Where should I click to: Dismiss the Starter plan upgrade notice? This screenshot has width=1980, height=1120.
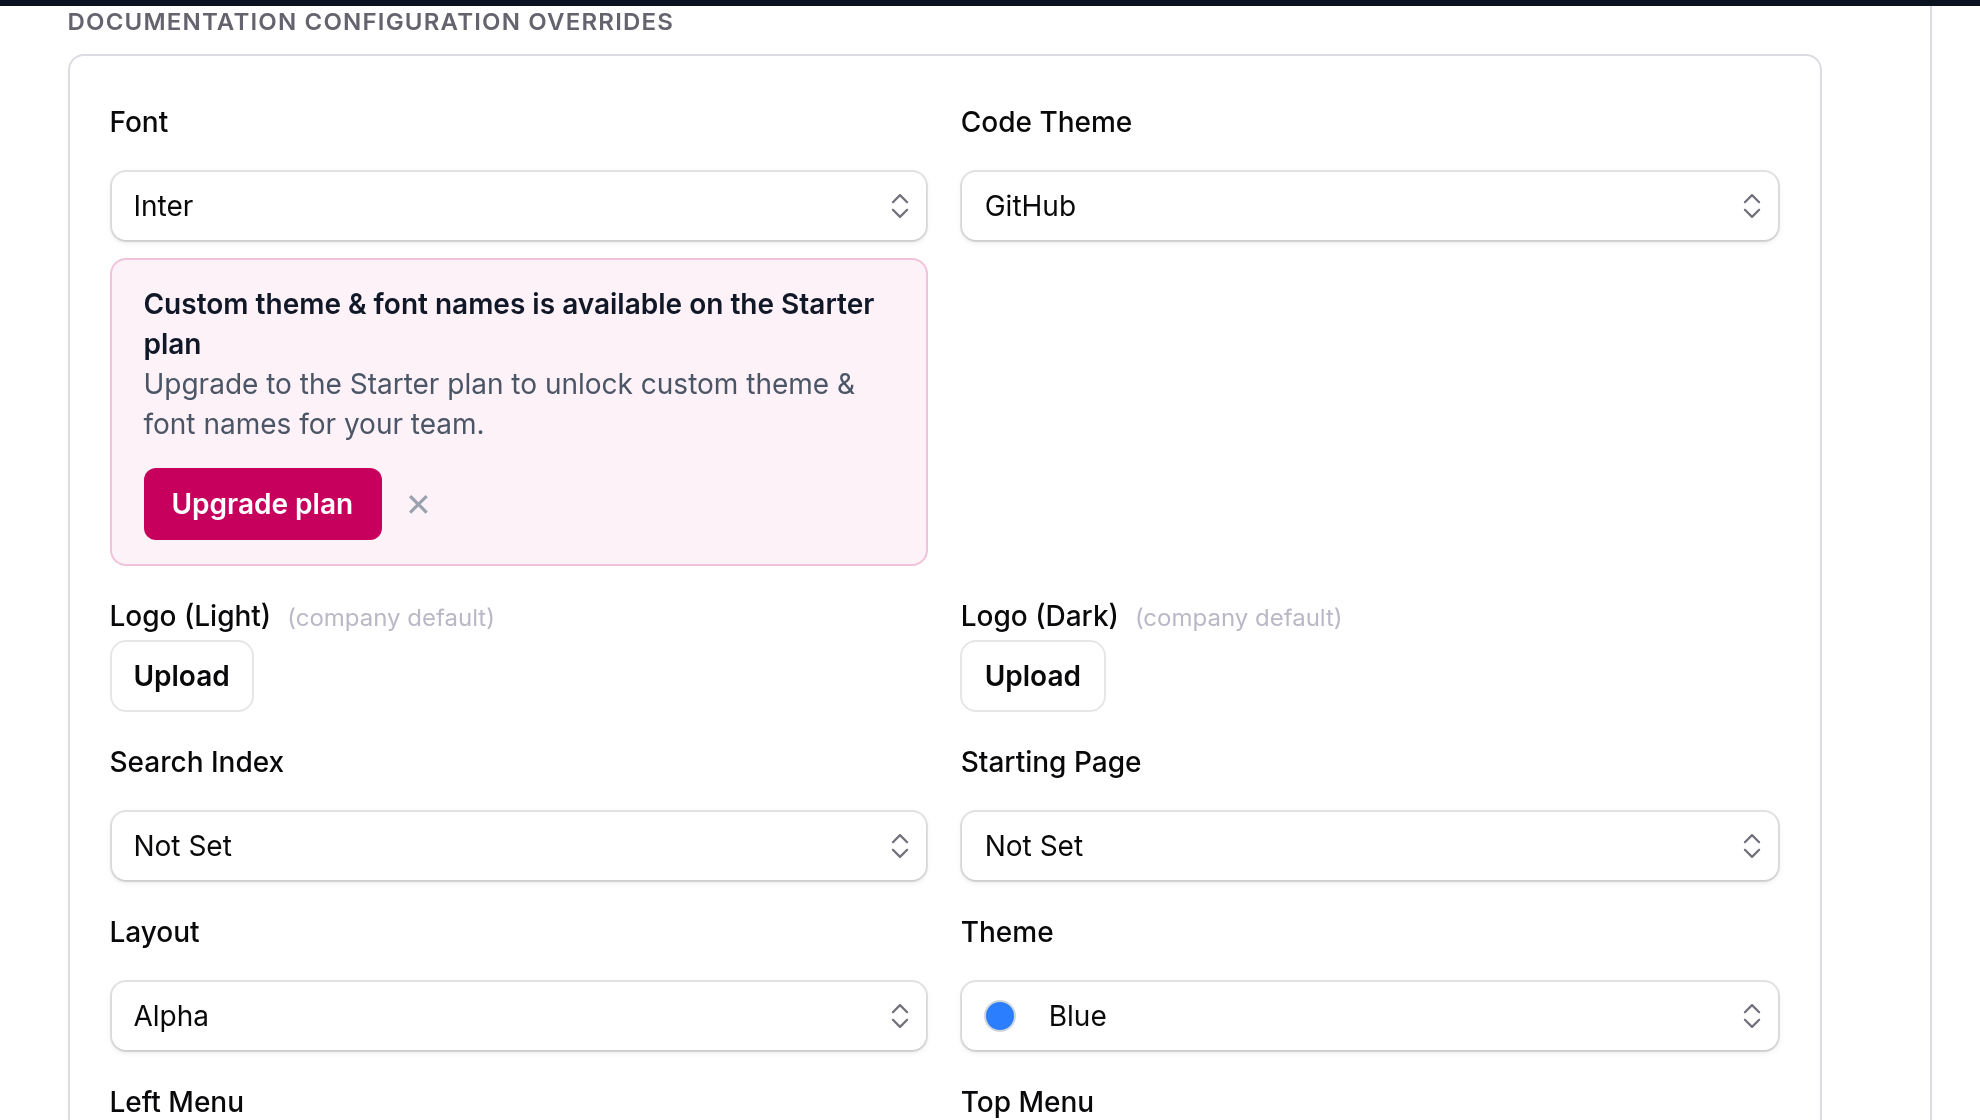(418, 504)
